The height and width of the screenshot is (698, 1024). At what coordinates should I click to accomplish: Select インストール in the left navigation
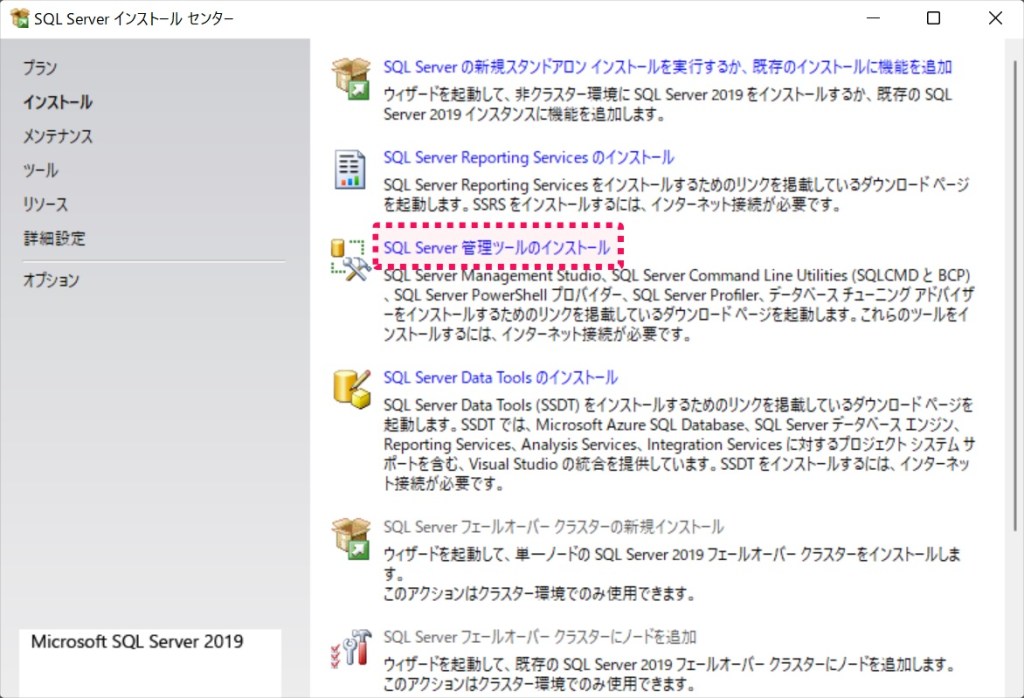click(x=57, y=102)
